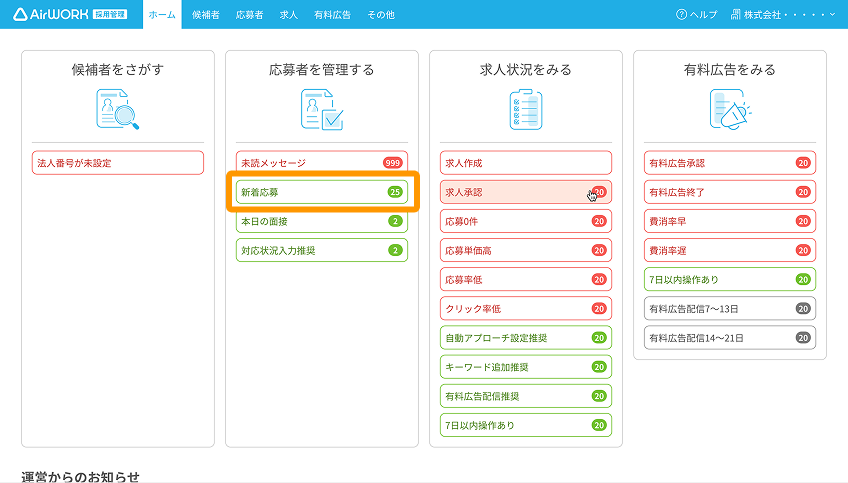Open 費消率遅 list
Viewport: 848px width, 483px height.
point(730,250)
